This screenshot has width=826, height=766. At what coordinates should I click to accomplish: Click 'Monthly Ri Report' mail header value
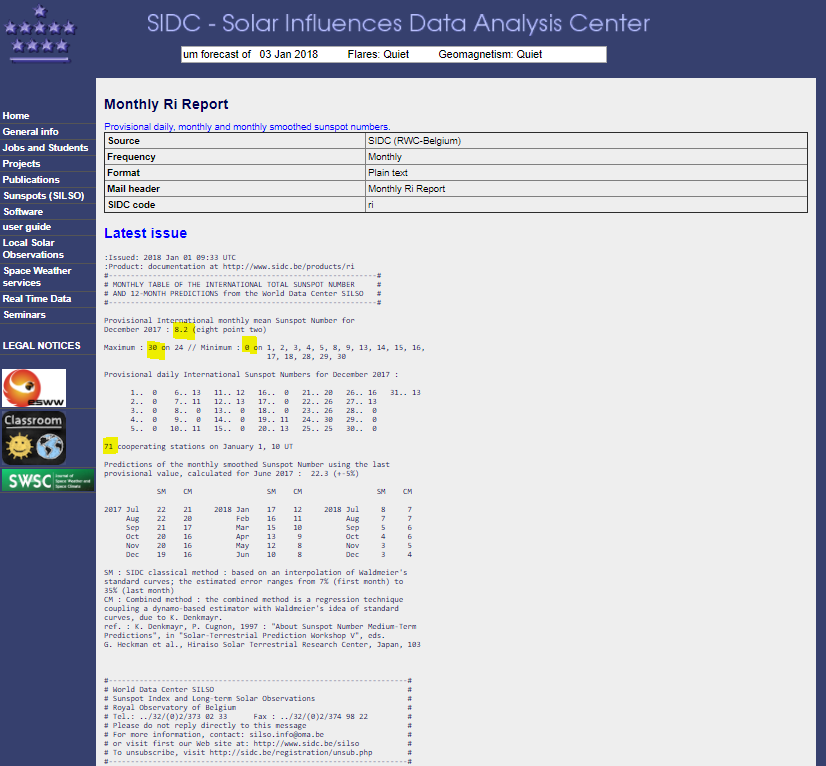pyautogui.click(x=586, y=189)
